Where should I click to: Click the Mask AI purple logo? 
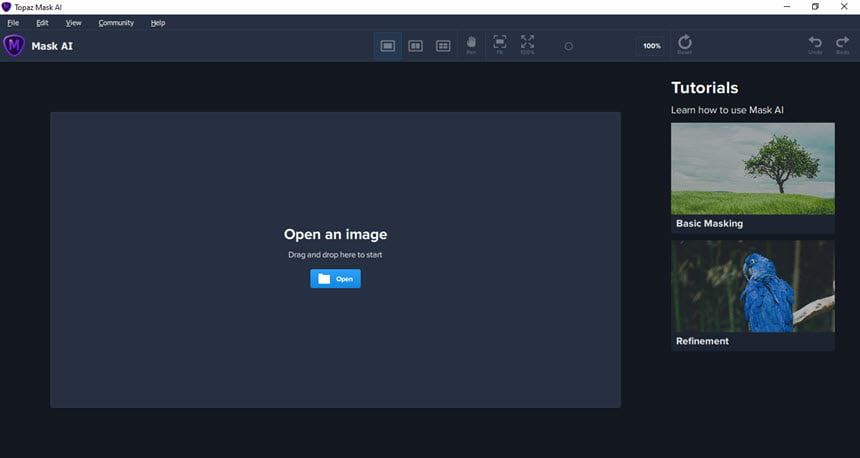coord(14,46)
